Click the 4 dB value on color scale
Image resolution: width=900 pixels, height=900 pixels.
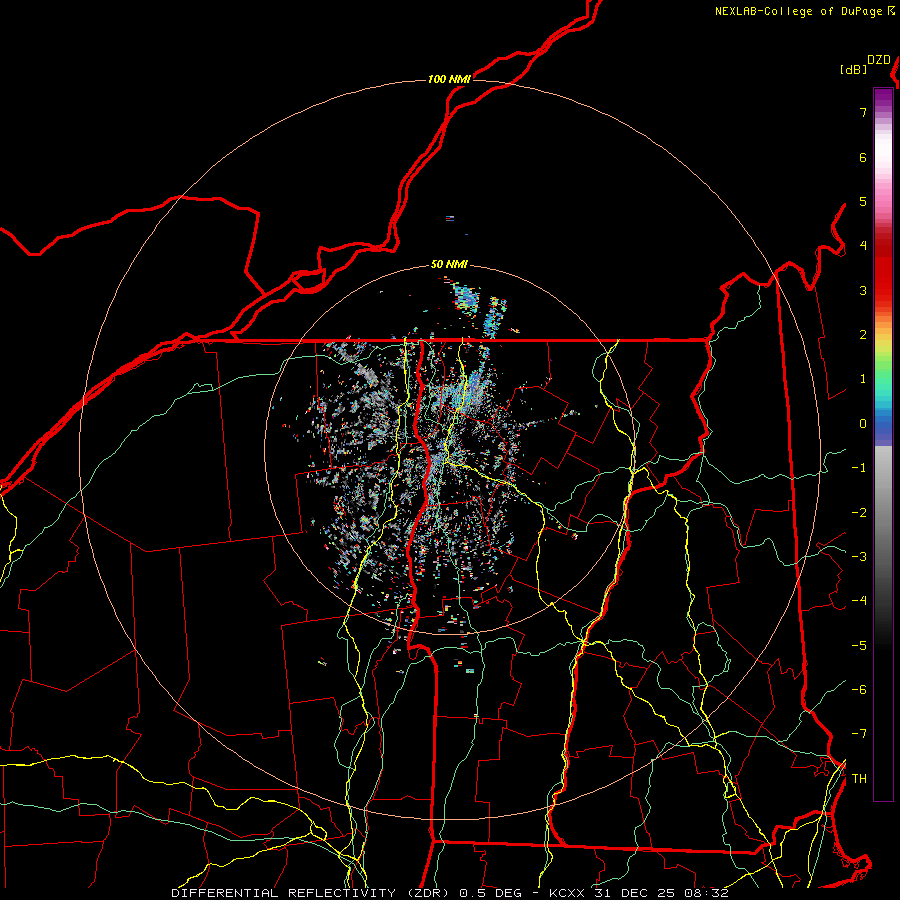coord(863,246)
